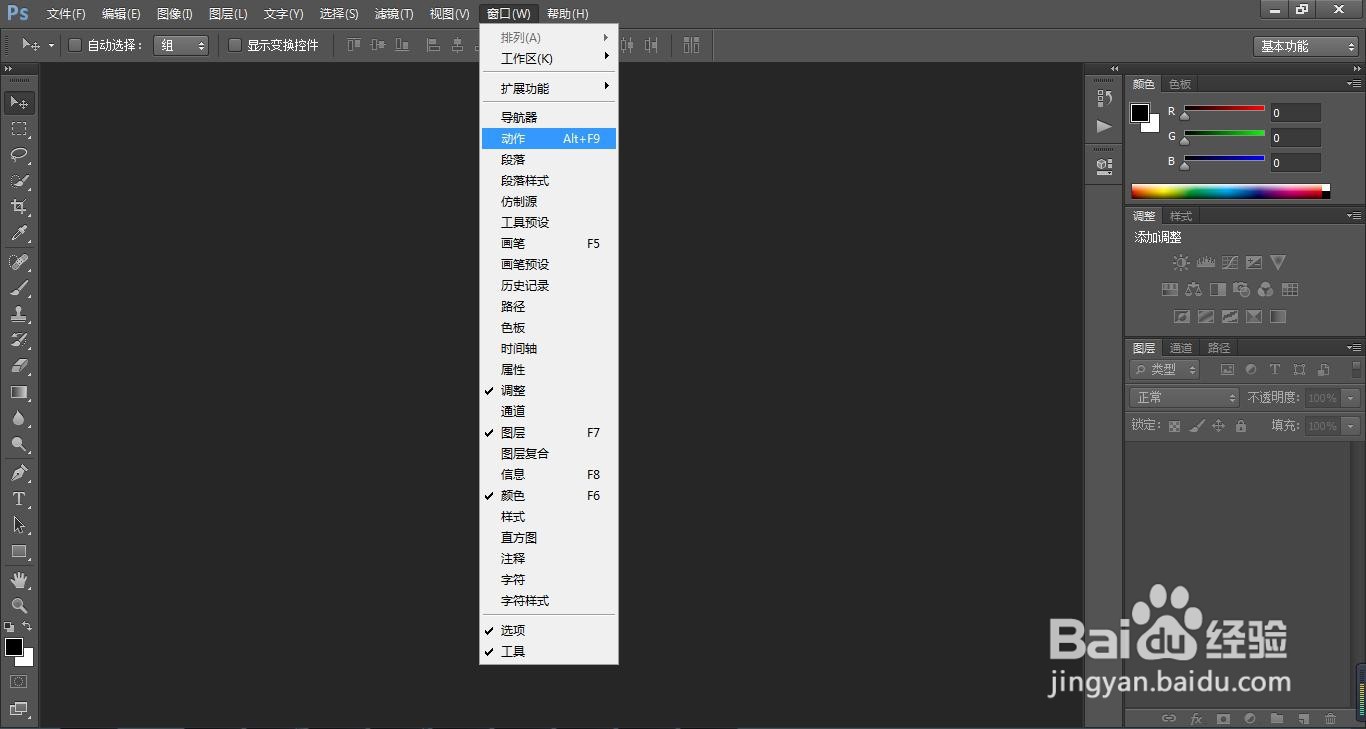Select the Lasso tool
This screenshot has width=1366, height=729.
[x=18, y=155]
